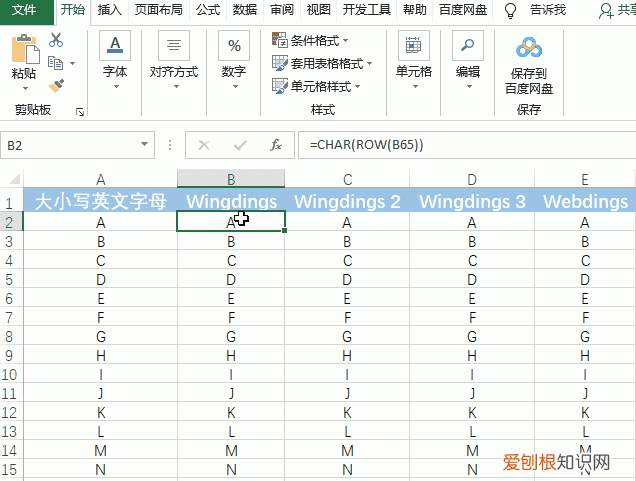This screenshot has width=636, height=481.
Task: Click the formula bar Cancel X icon
Action: click(204, 145)
